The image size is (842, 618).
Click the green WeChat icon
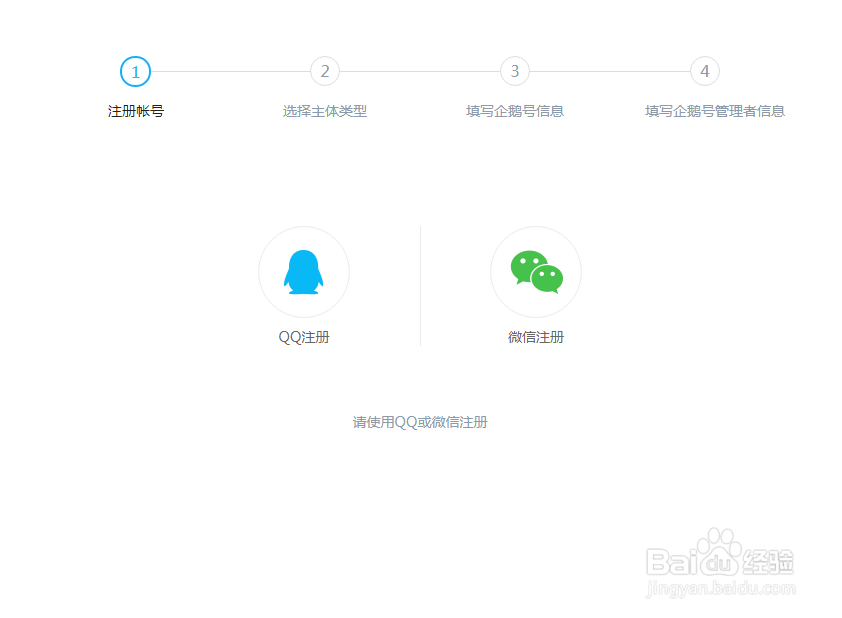point(536,272)
